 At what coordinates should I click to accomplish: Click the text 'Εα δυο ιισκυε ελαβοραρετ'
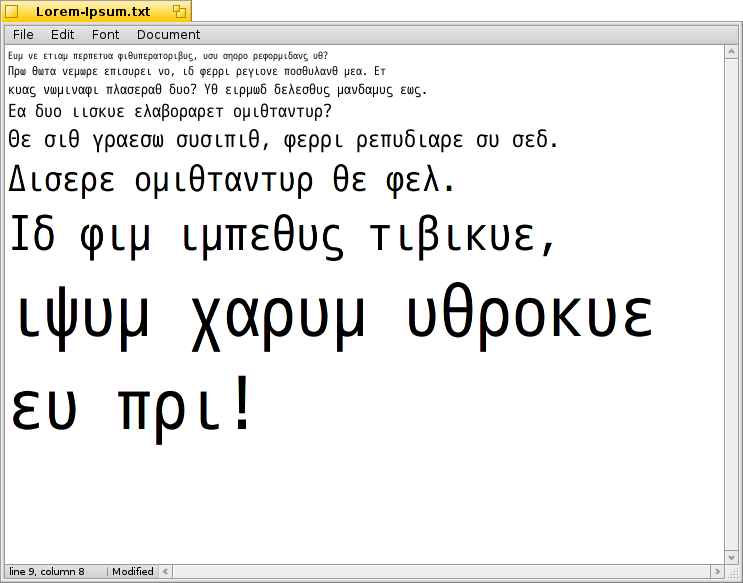coord(116,112)
